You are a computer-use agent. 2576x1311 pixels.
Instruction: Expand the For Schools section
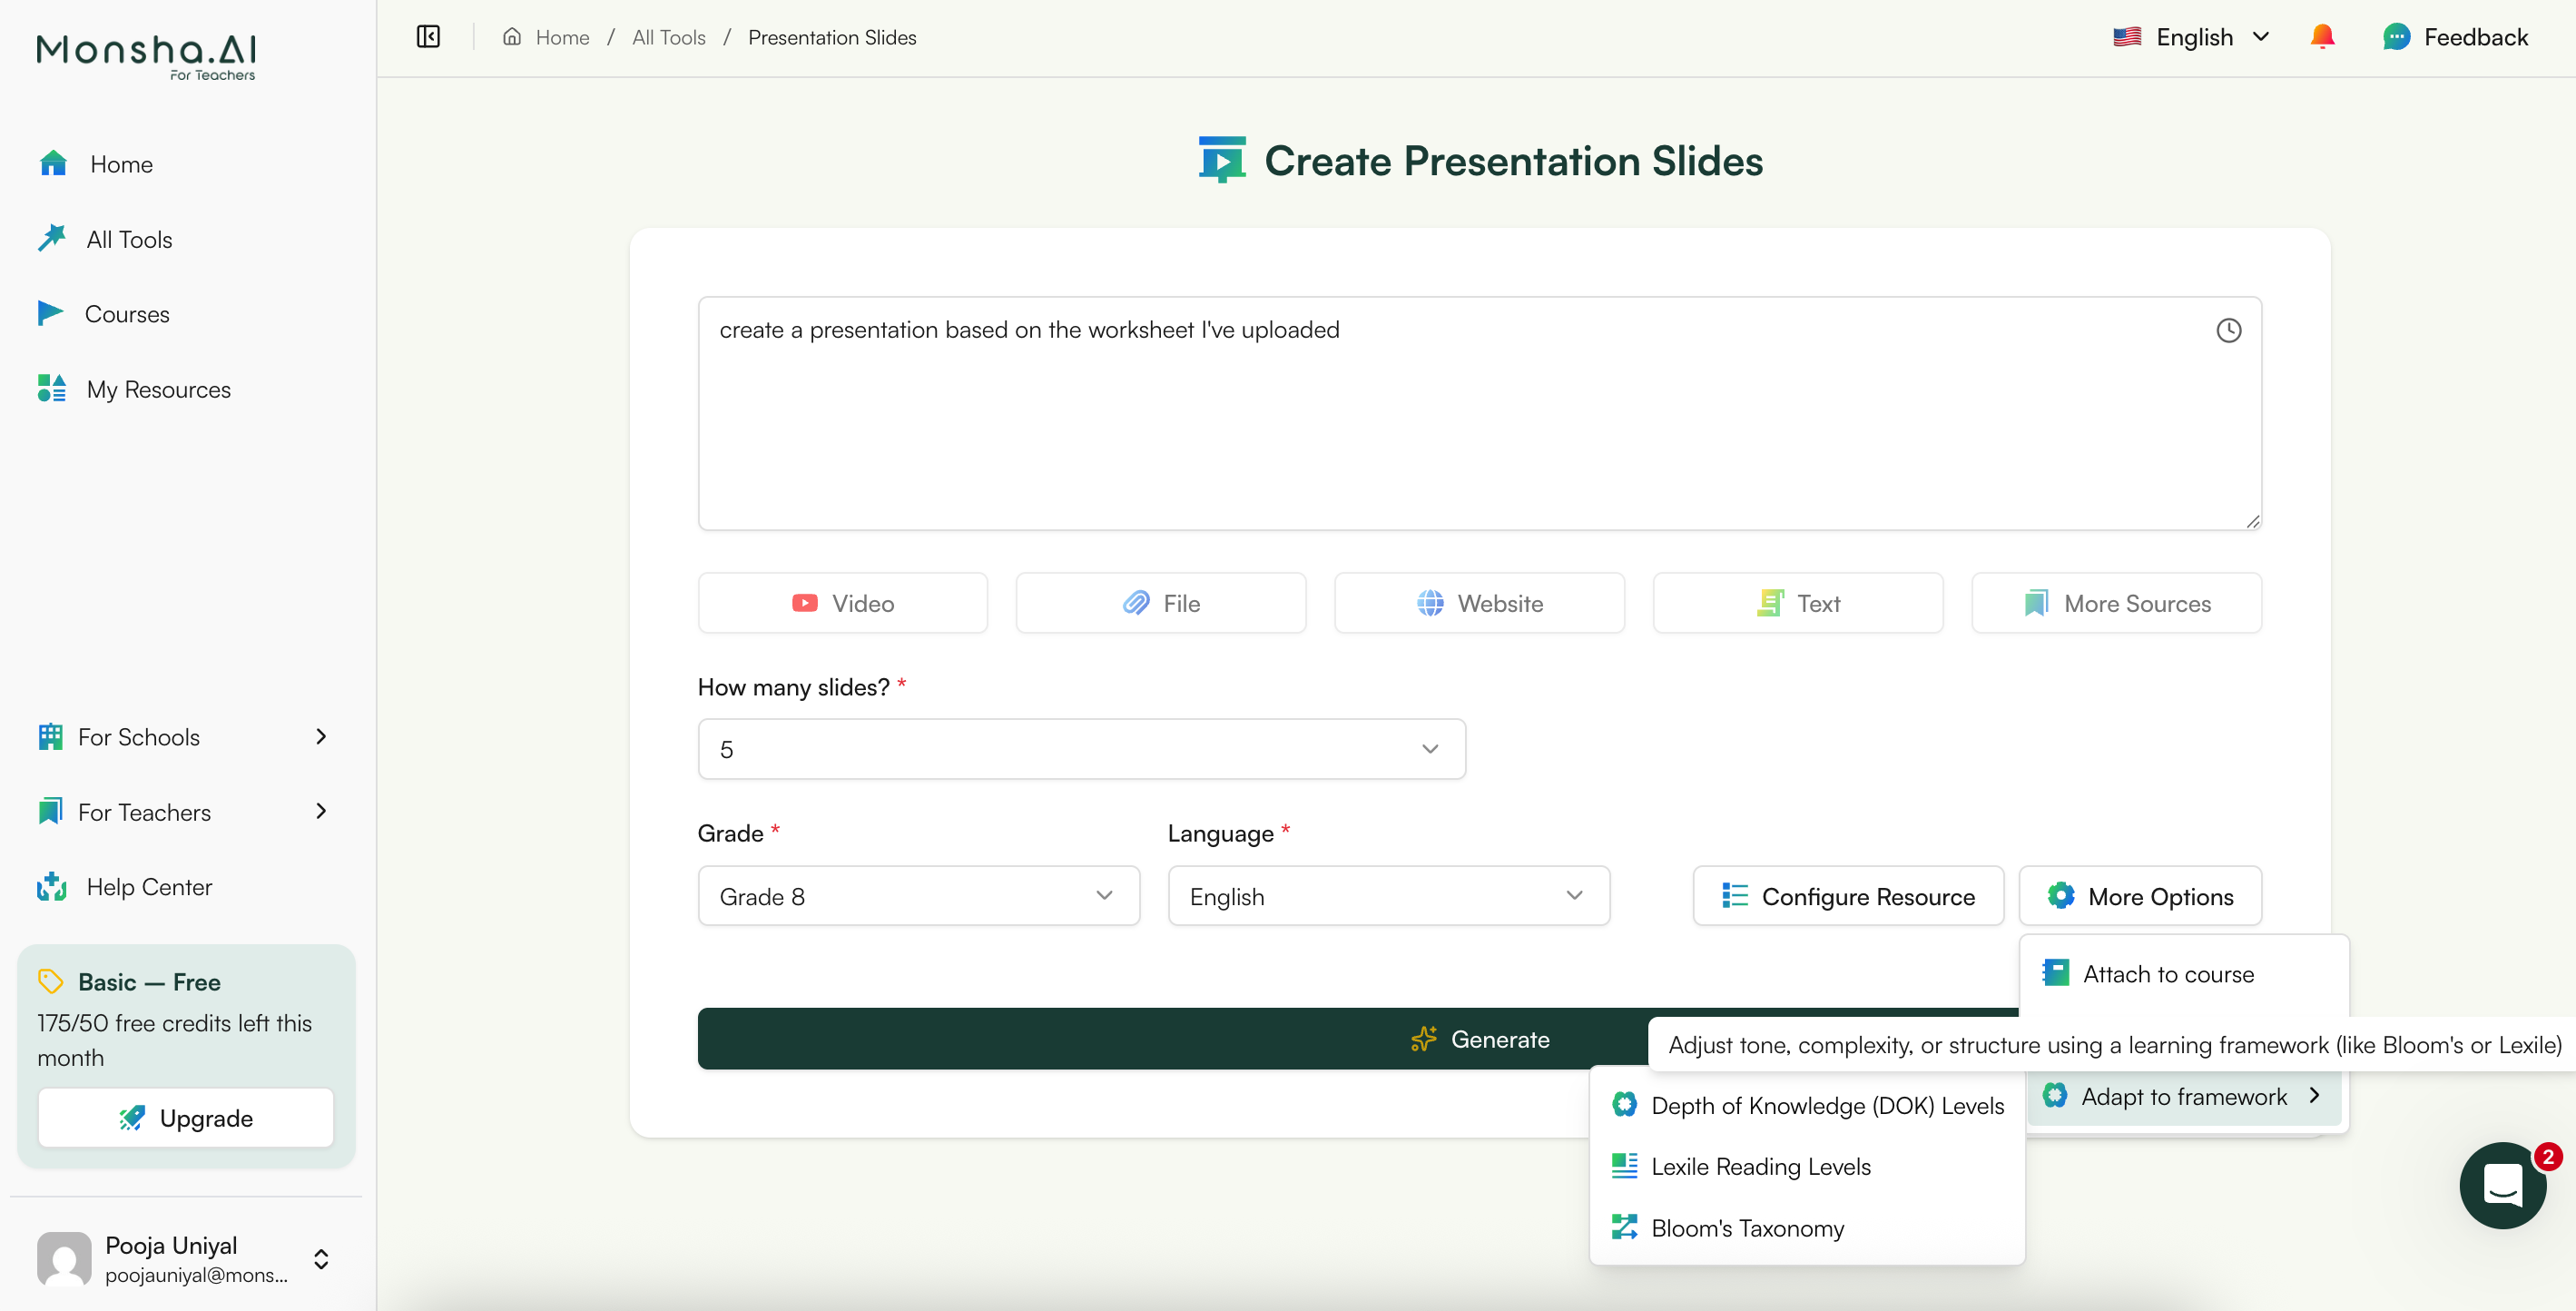[185, 736]
